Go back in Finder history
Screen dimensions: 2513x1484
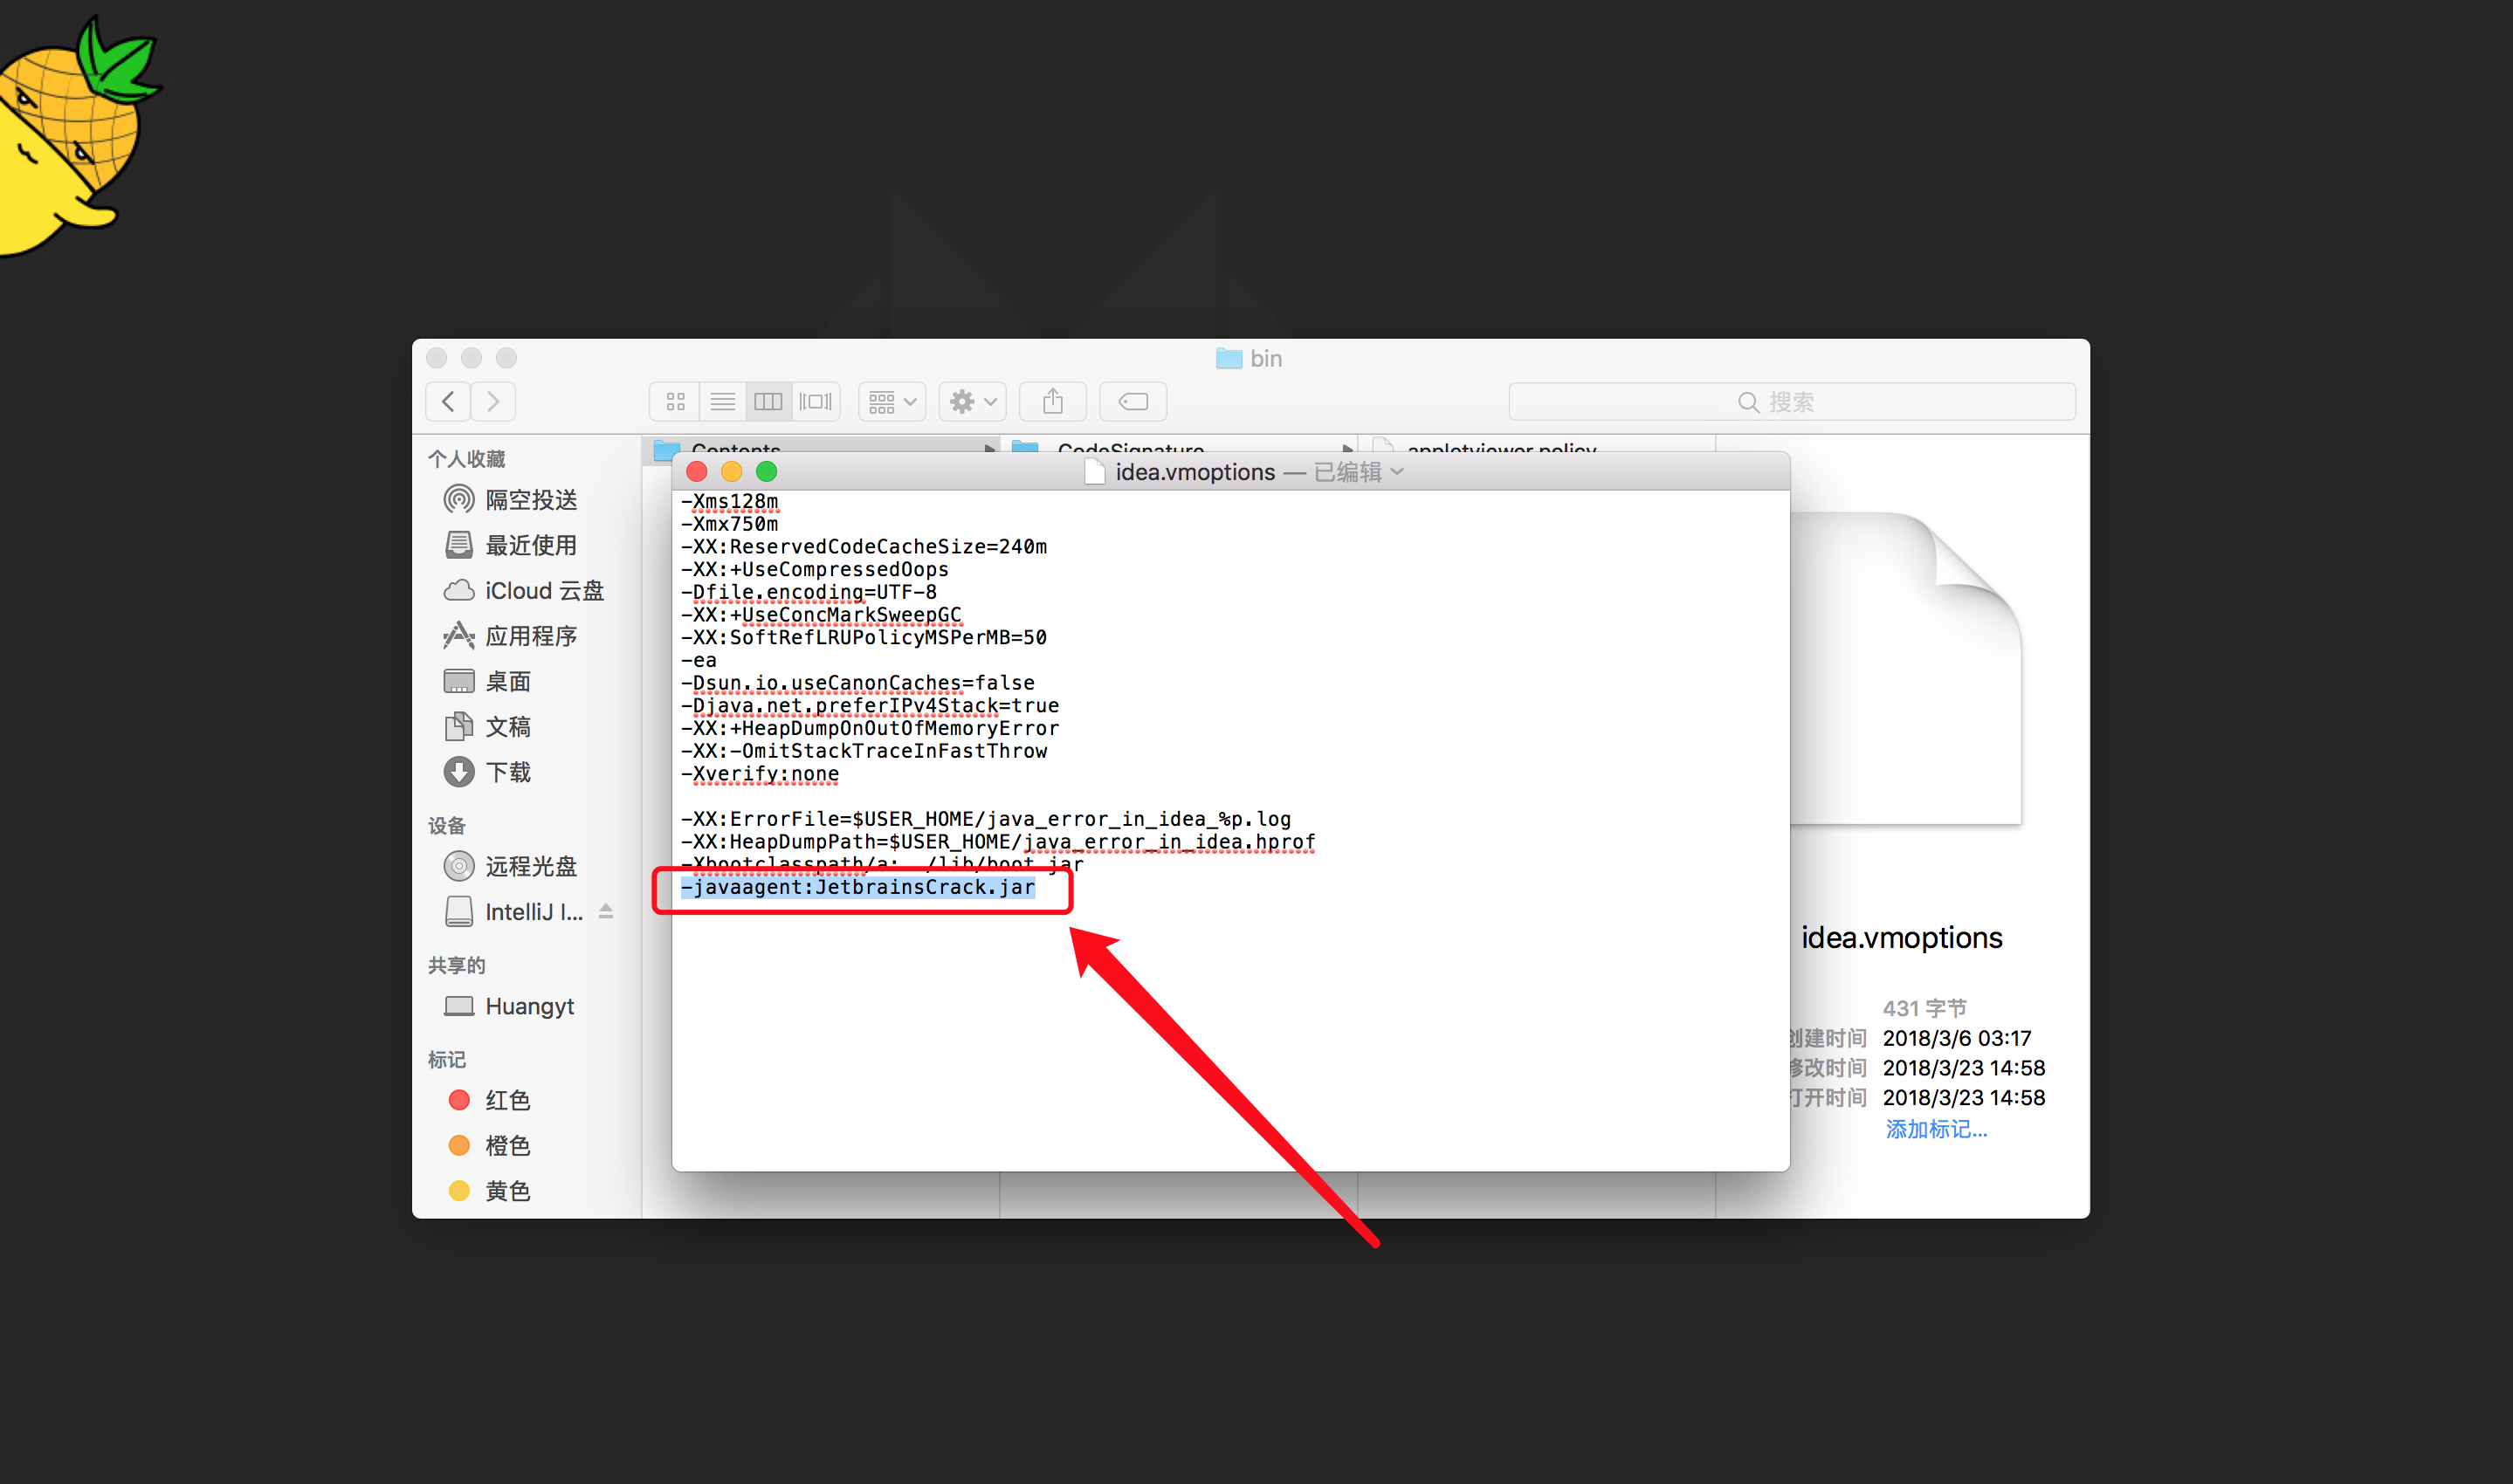click(448, 402)
